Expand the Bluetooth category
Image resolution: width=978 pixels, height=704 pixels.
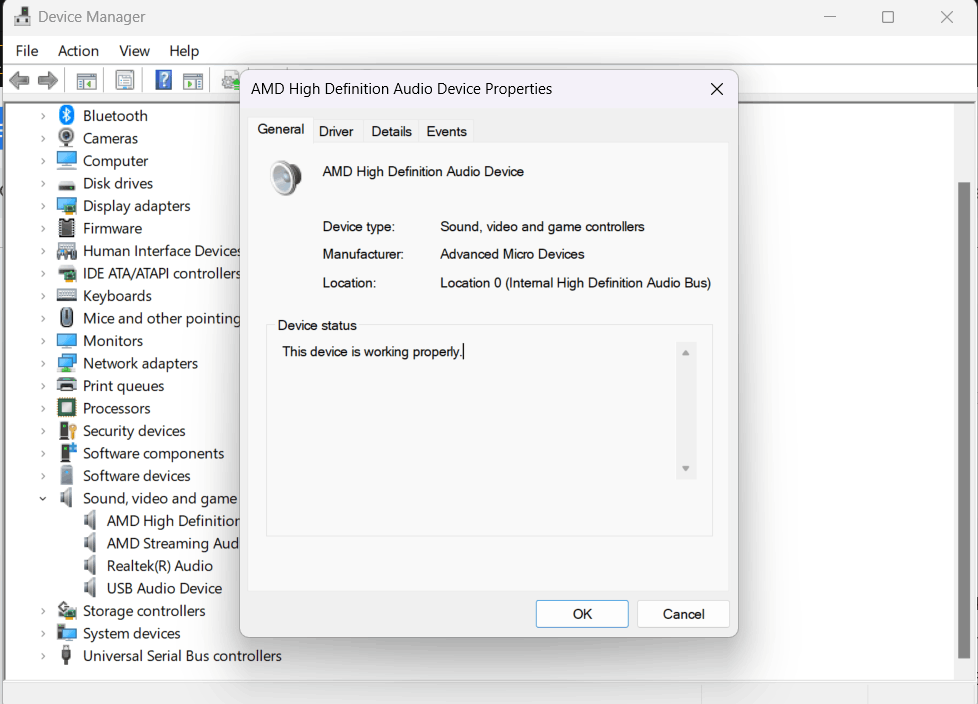pyautogui.click(x=42, y=116)
